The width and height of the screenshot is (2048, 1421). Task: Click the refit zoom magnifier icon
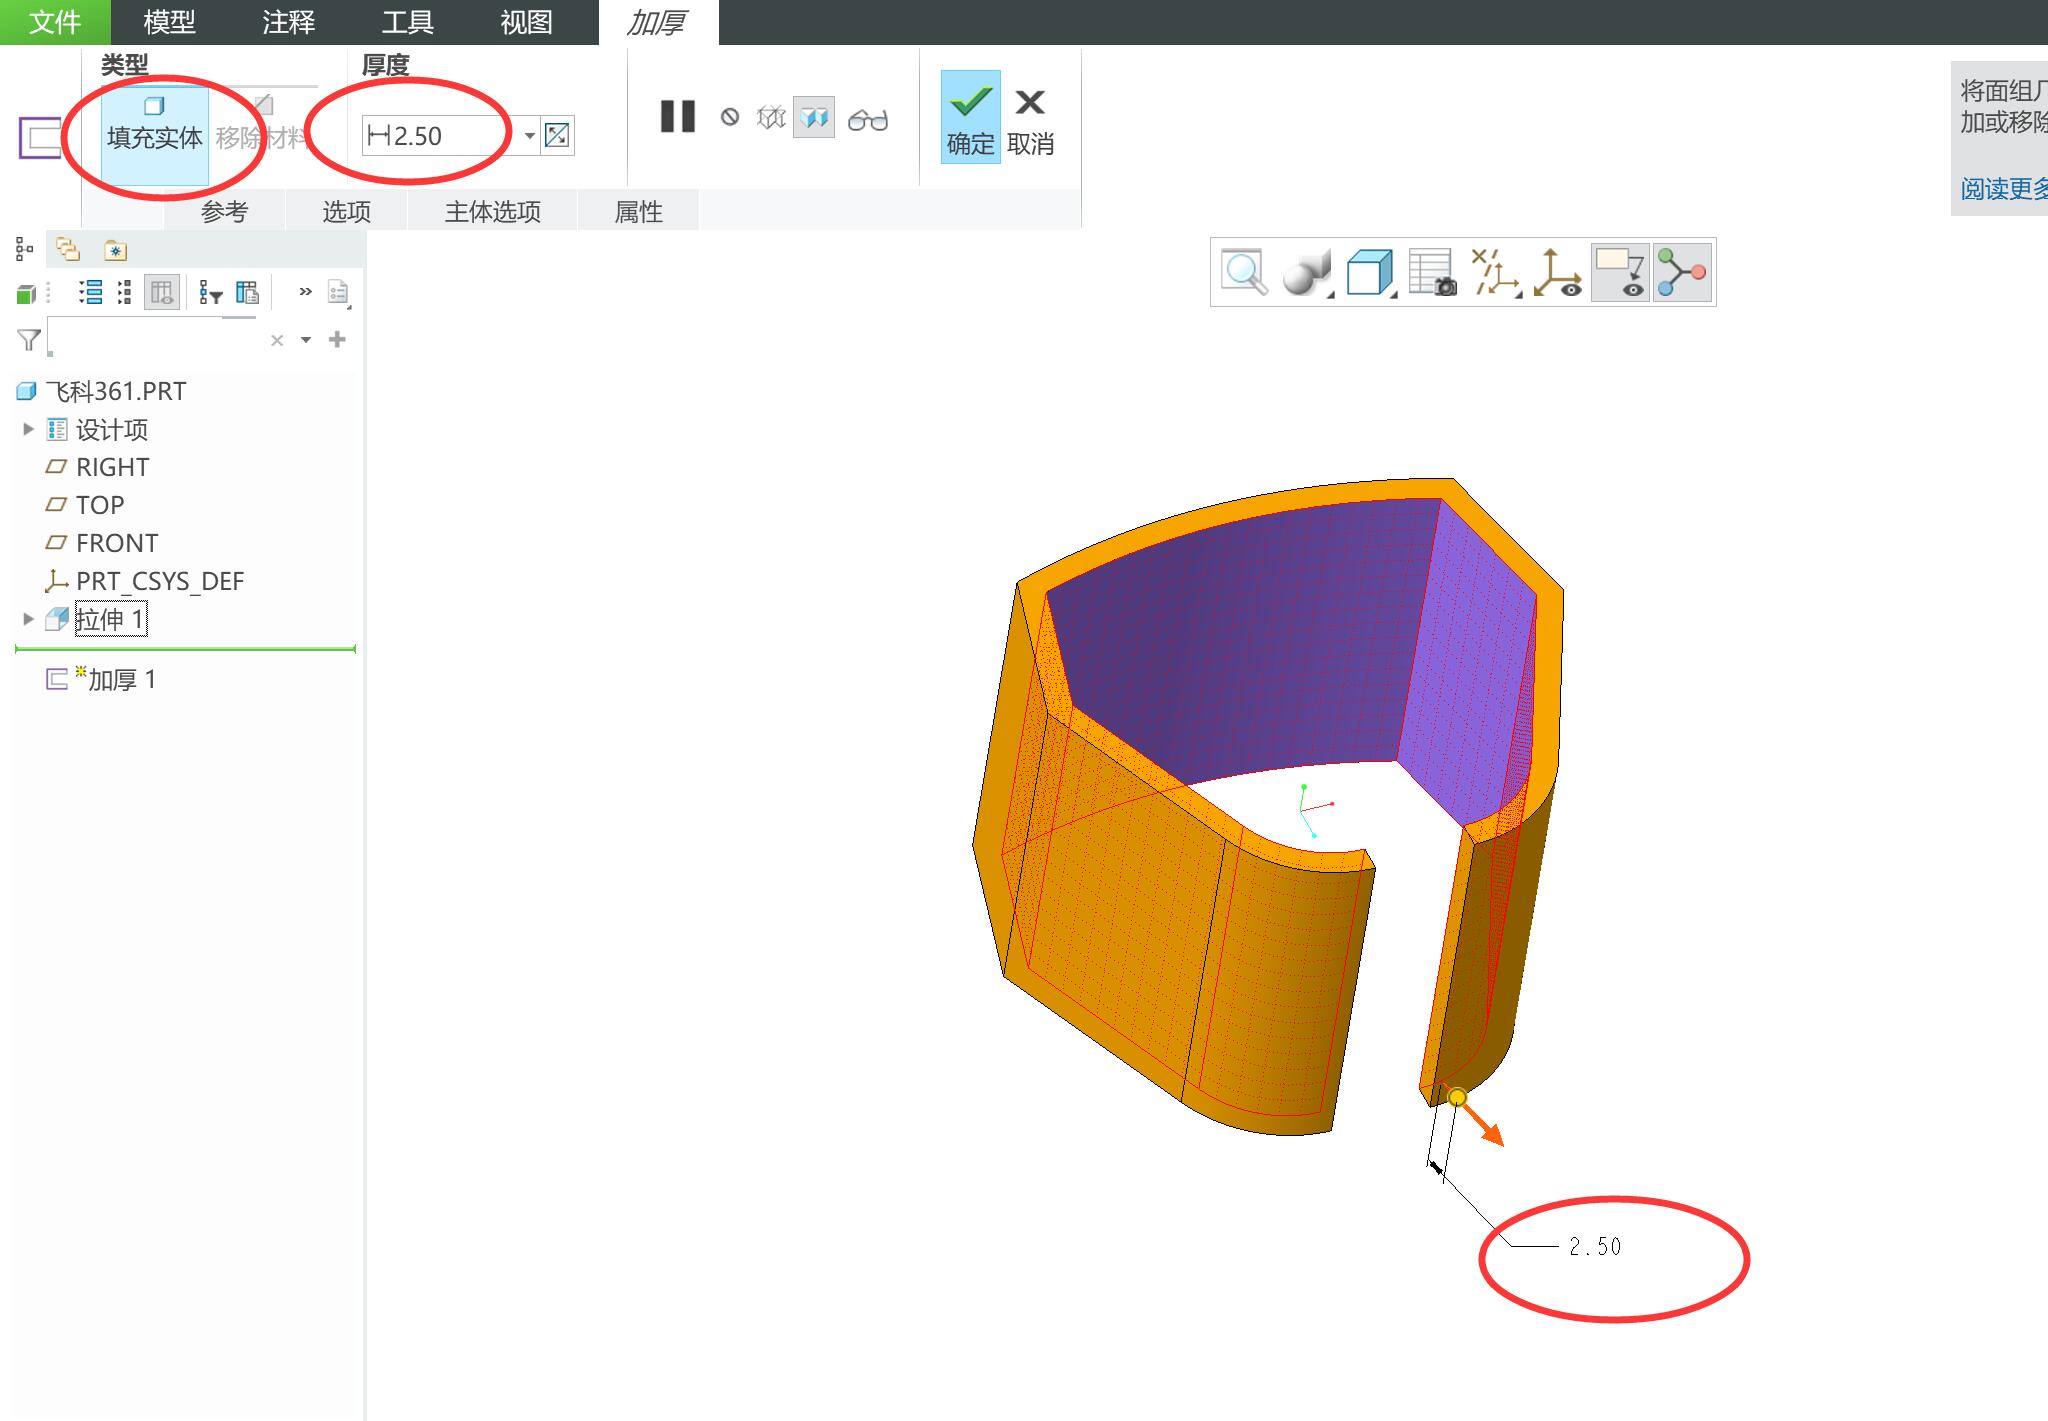tap(1244, 272)
